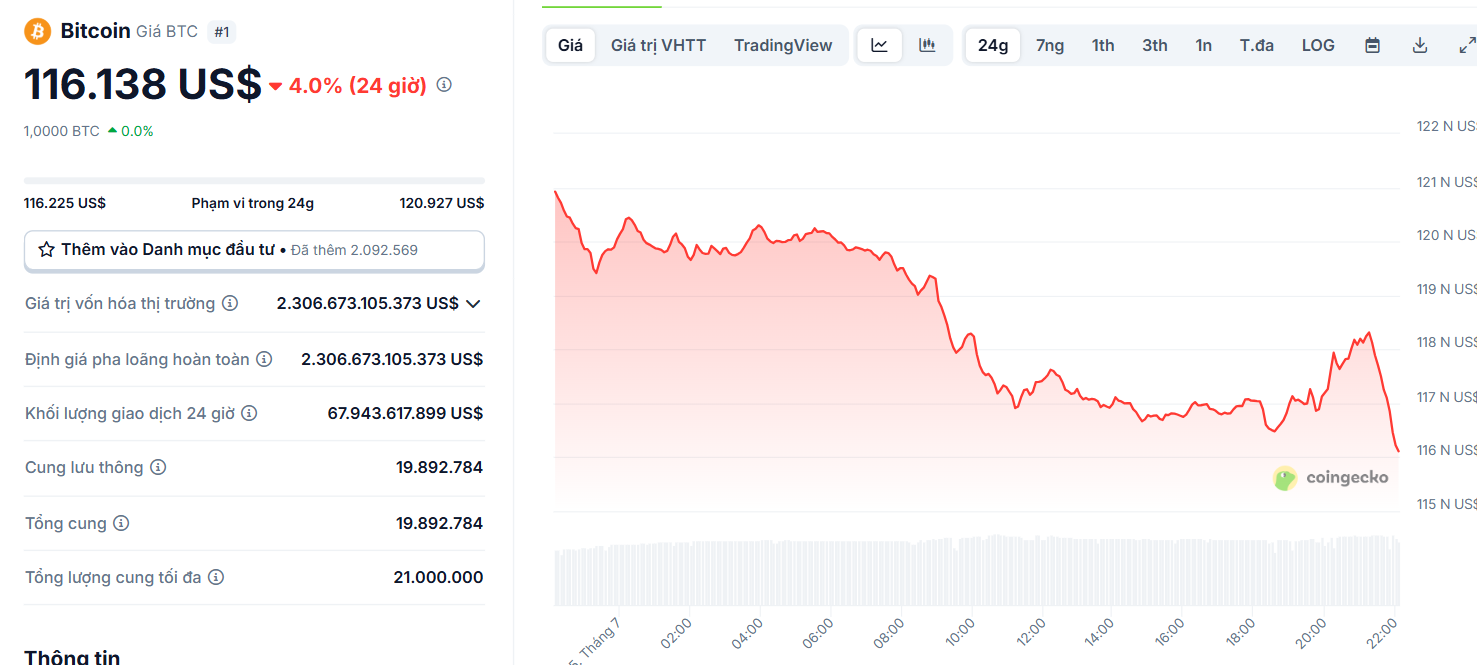Viewport: 1477px width, 665px height.
Task: Expand chart to fullscreen
Action: (1467, 45)
